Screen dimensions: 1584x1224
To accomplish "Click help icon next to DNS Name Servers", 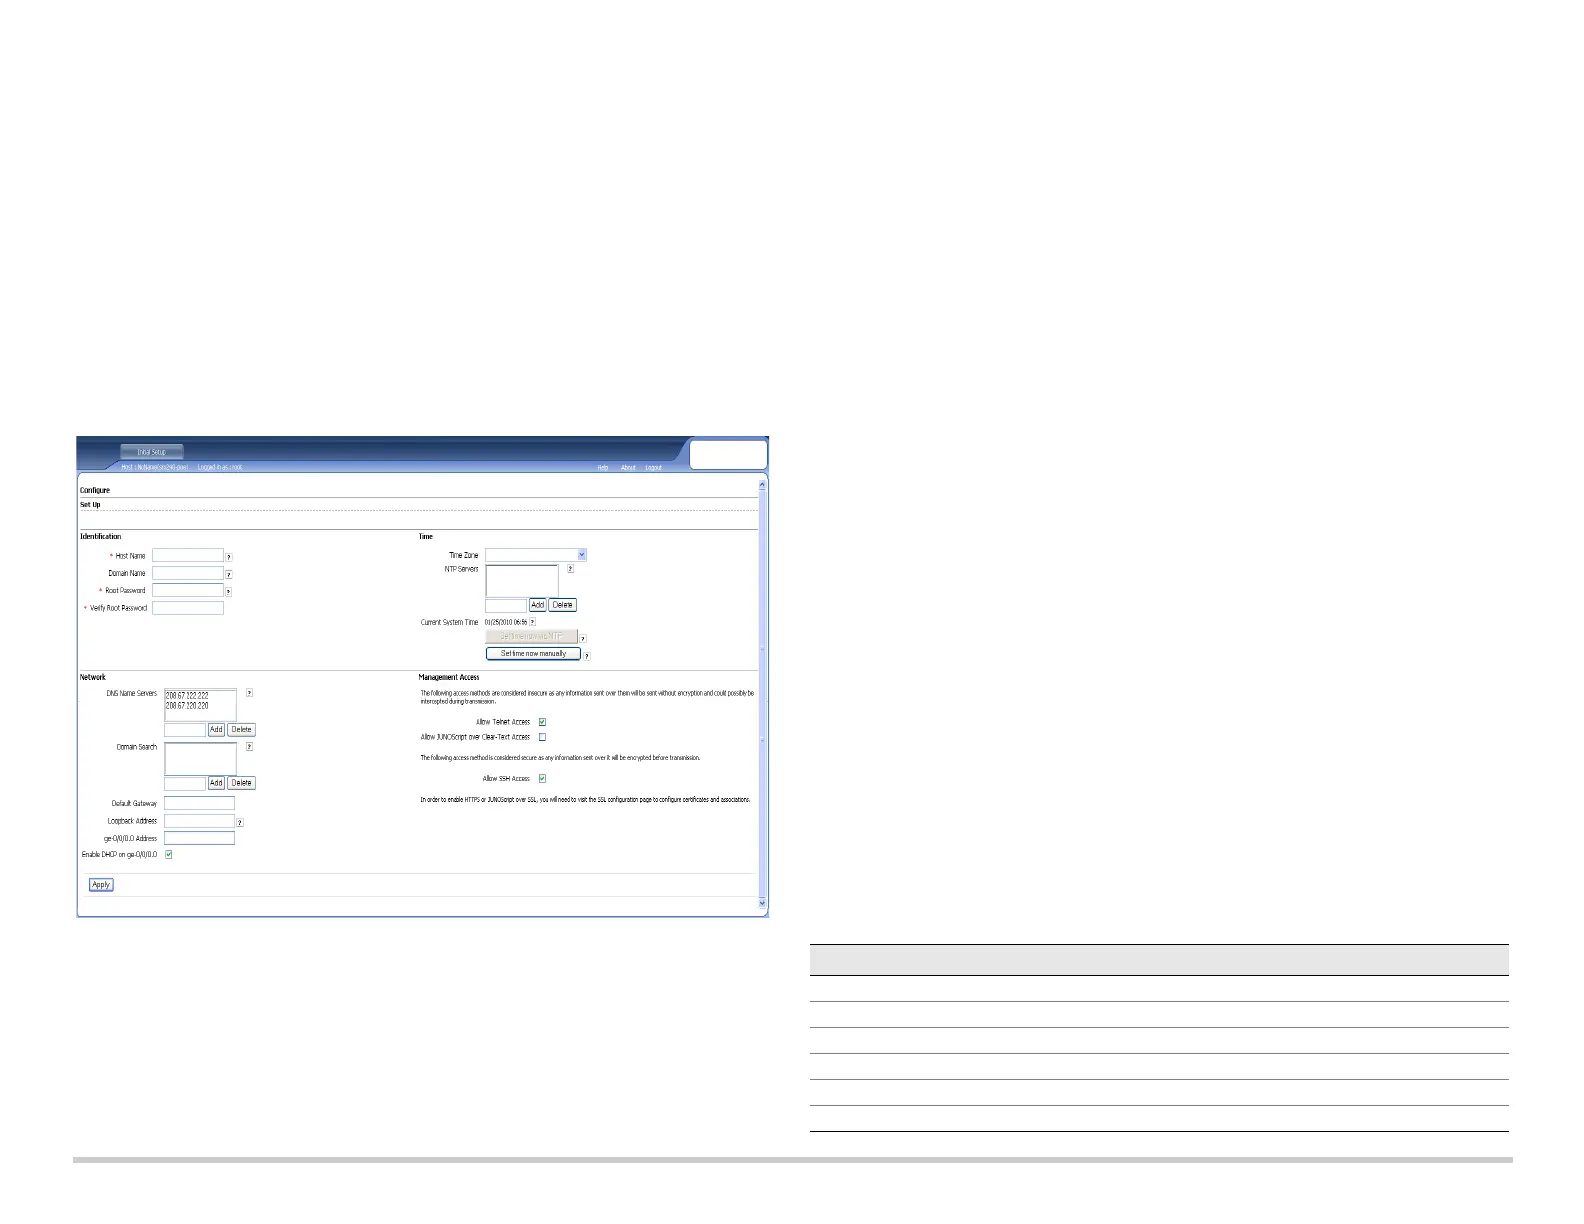I will [249, 693].
